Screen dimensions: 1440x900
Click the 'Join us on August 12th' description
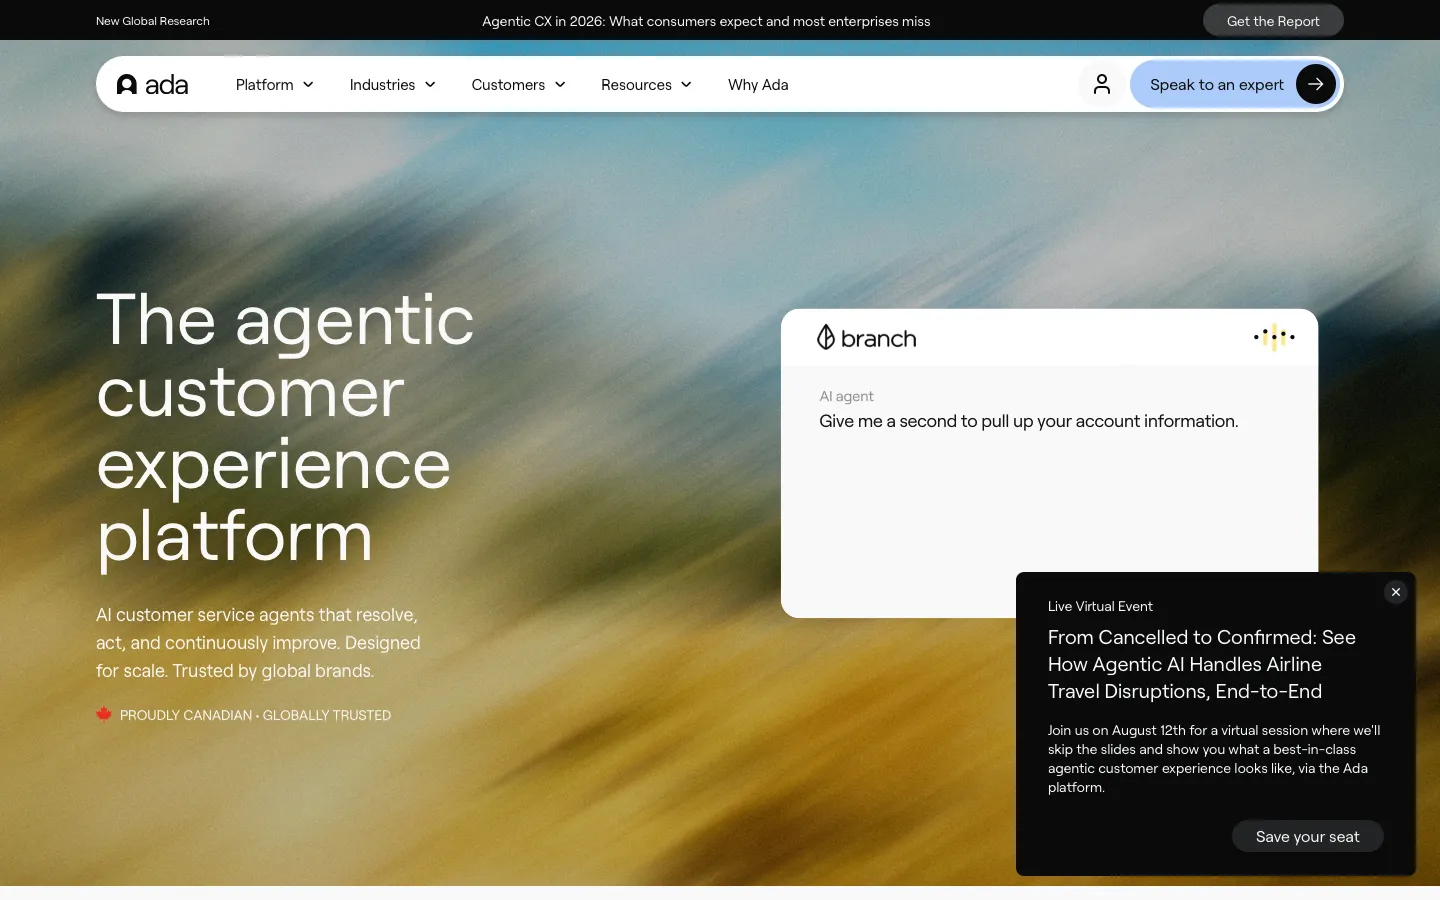[1214, 759]
